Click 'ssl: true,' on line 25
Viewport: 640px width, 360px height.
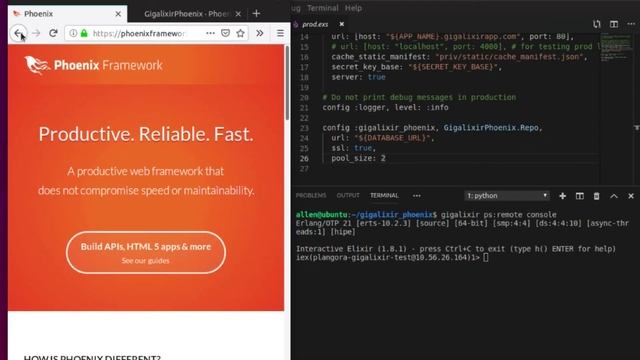pos(353,148)
